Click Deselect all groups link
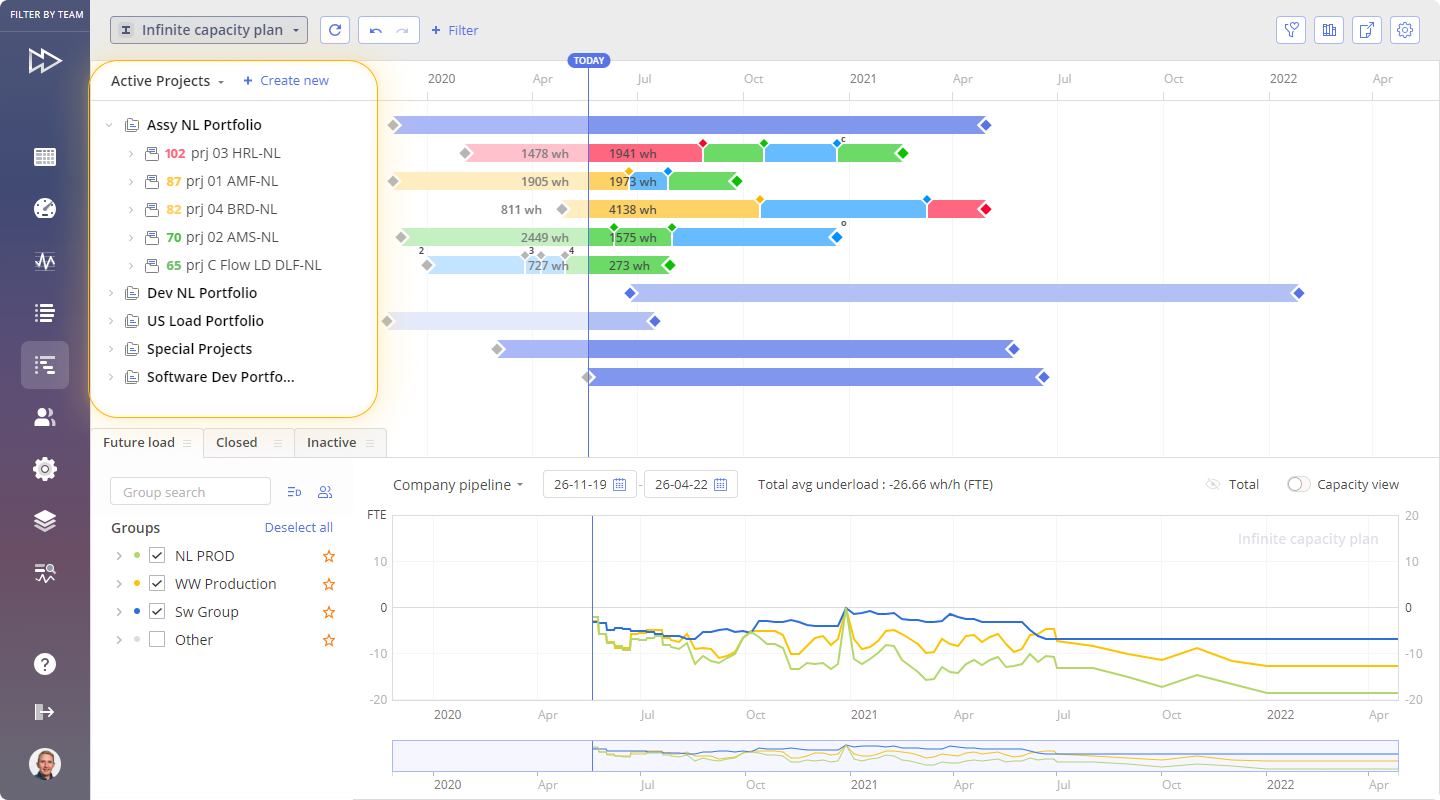This screenshot has width=1440, height=800. coord(298,528)
